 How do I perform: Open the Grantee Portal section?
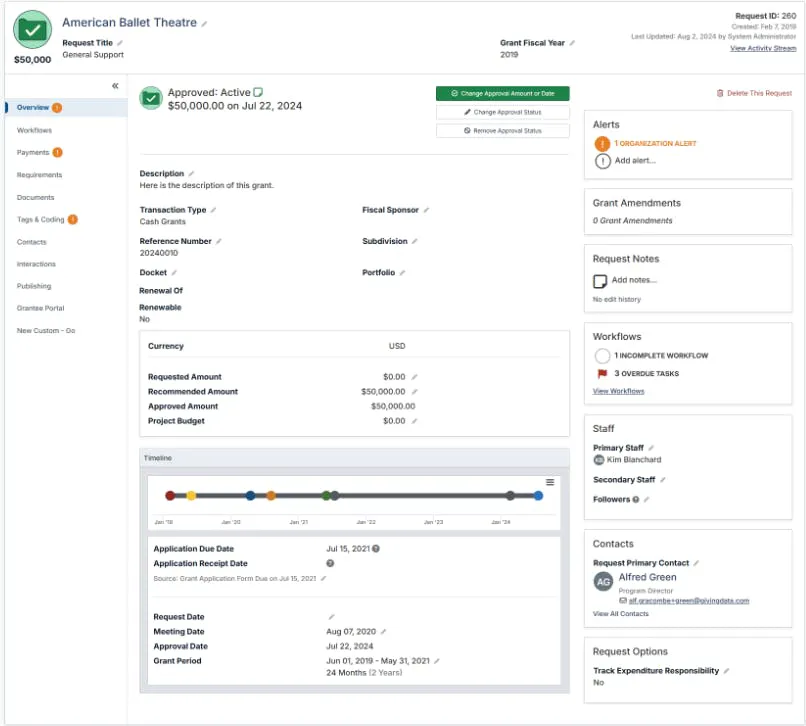[41, 308]
